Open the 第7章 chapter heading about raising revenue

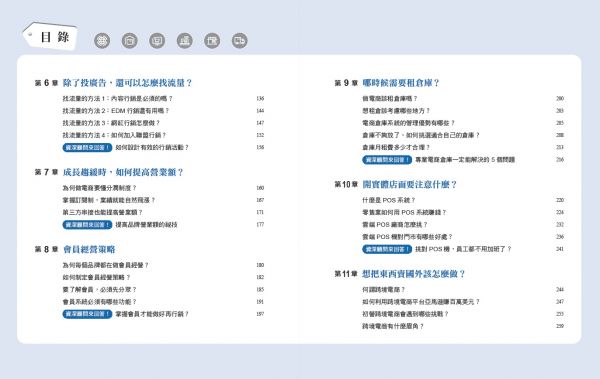pyautogui.click(x=109, y=172)
